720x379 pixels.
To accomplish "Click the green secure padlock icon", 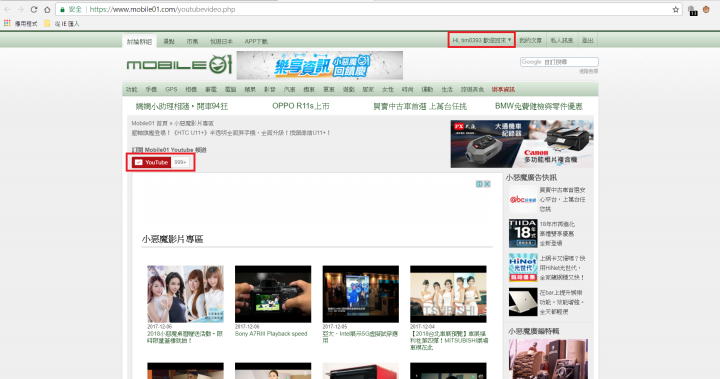I will click(x=62, y=9).
